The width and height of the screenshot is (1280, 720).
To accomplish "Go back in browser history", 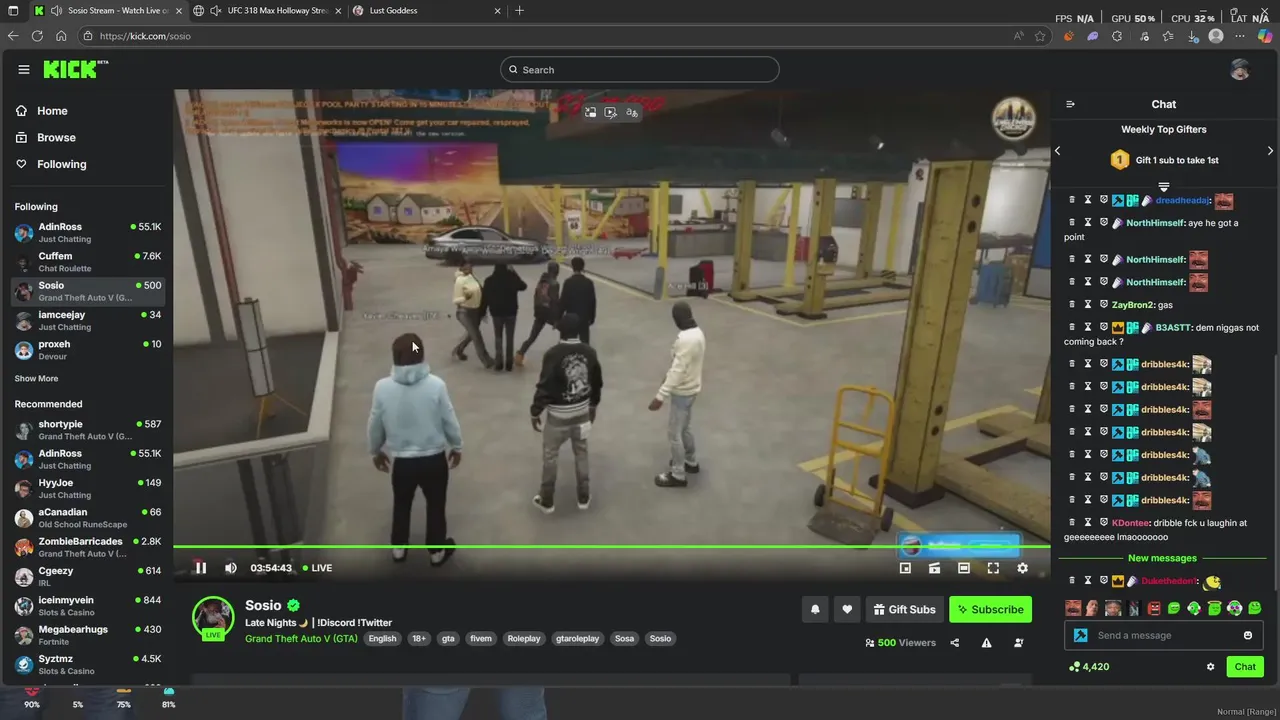I will pyautogui.click(x=13, y=36).
